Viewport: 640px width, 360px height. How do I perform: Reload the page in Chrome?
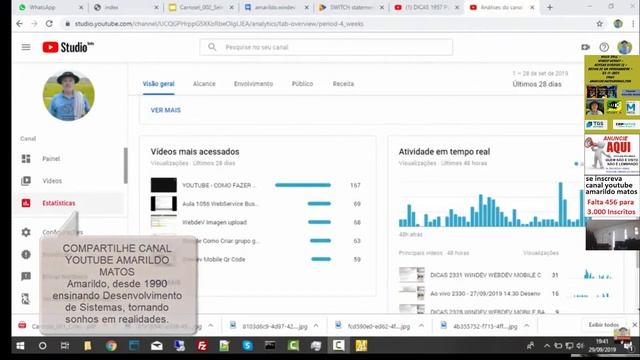[49, 24]
